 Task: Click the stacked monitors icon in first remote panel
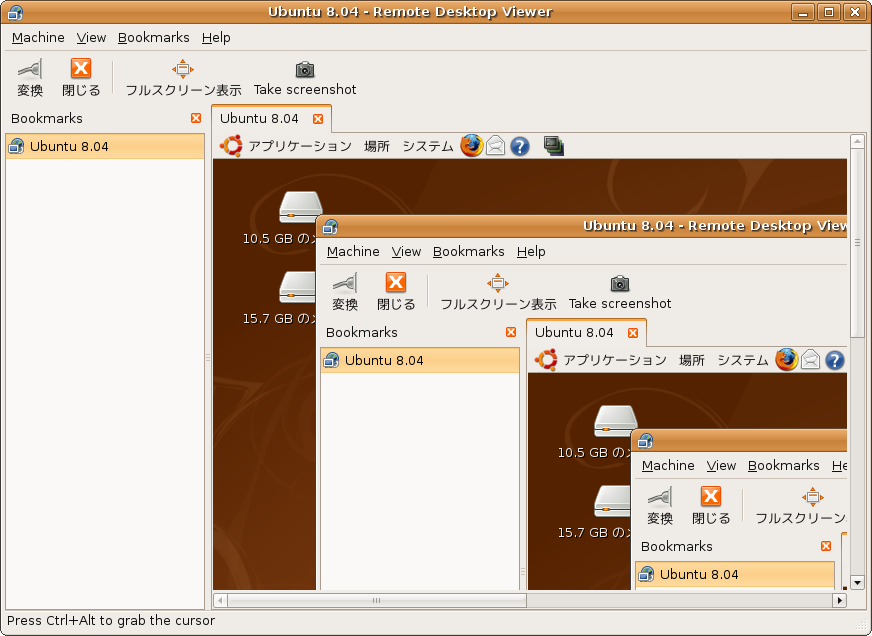554,146
